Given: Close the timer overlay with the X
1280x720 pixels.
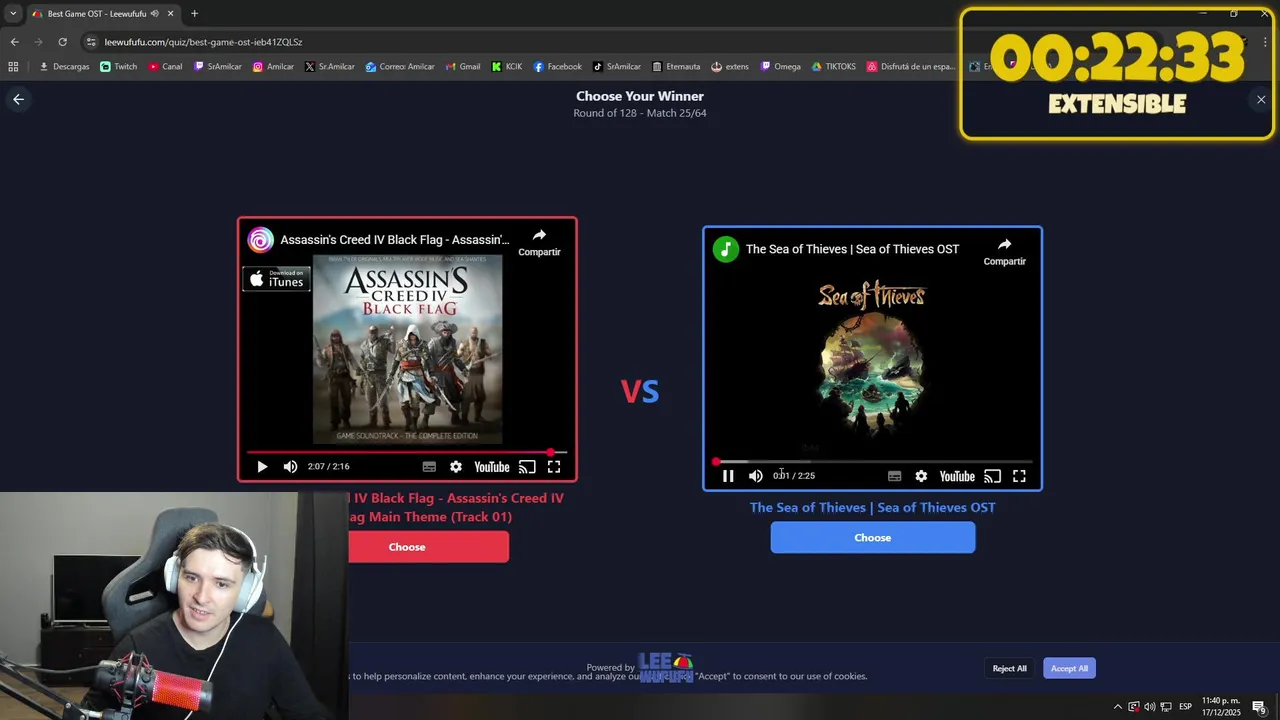Looking at the screenshot, I should click(x=1261, y=100).
